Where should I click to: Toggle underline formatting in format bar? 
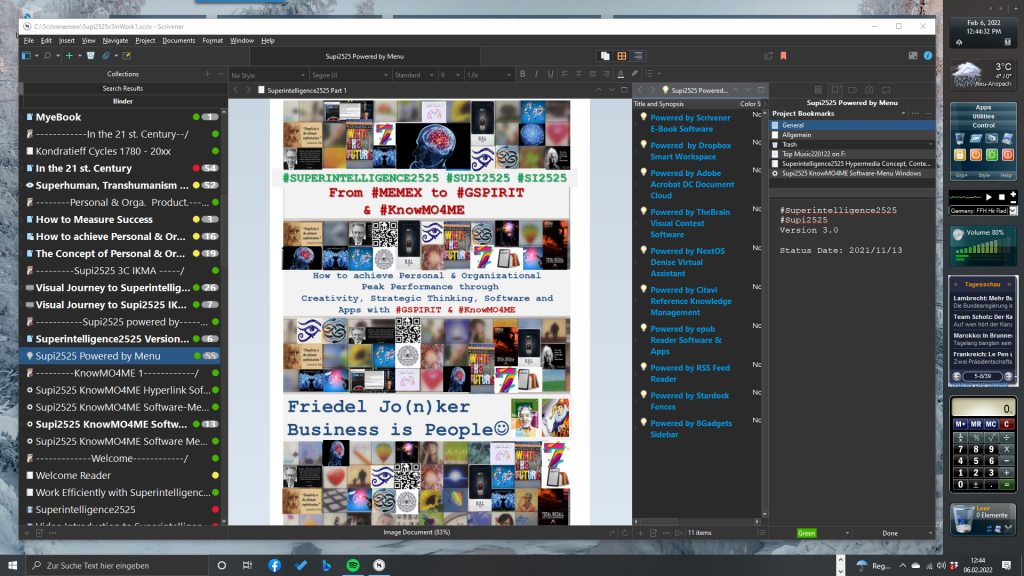pyautogui.click(x=550, y=74)
